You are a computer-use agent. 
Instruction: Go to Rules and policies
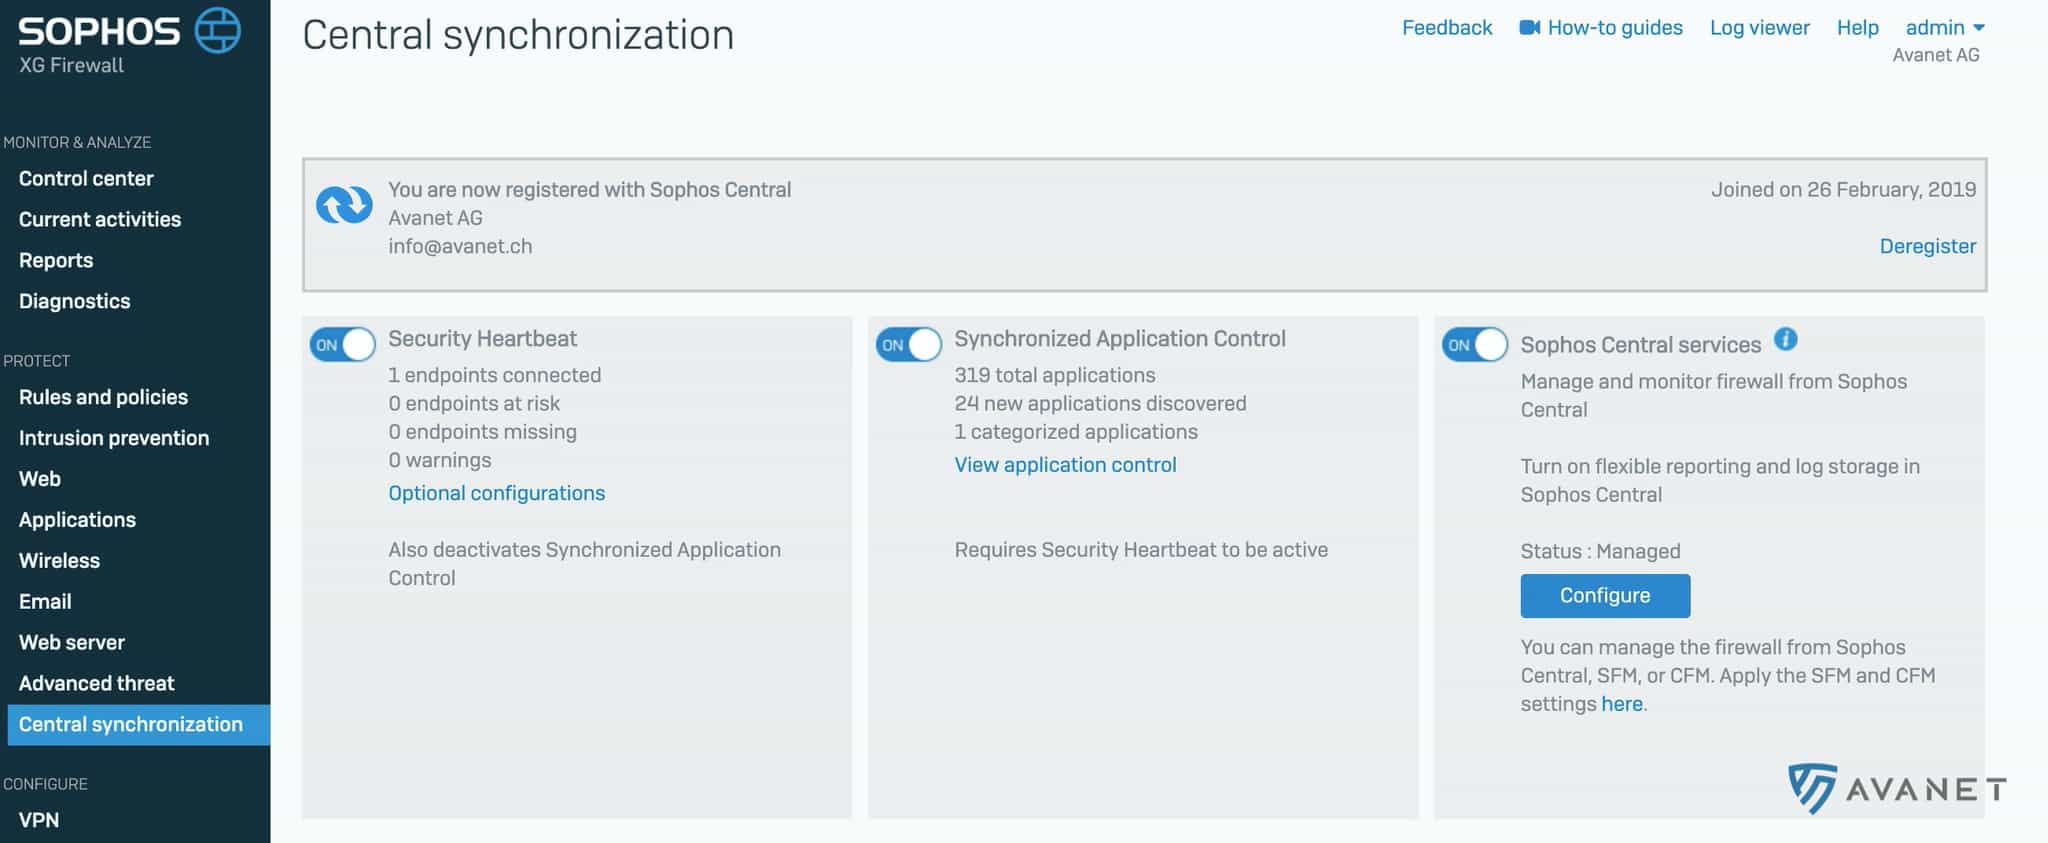click(103, 397)
